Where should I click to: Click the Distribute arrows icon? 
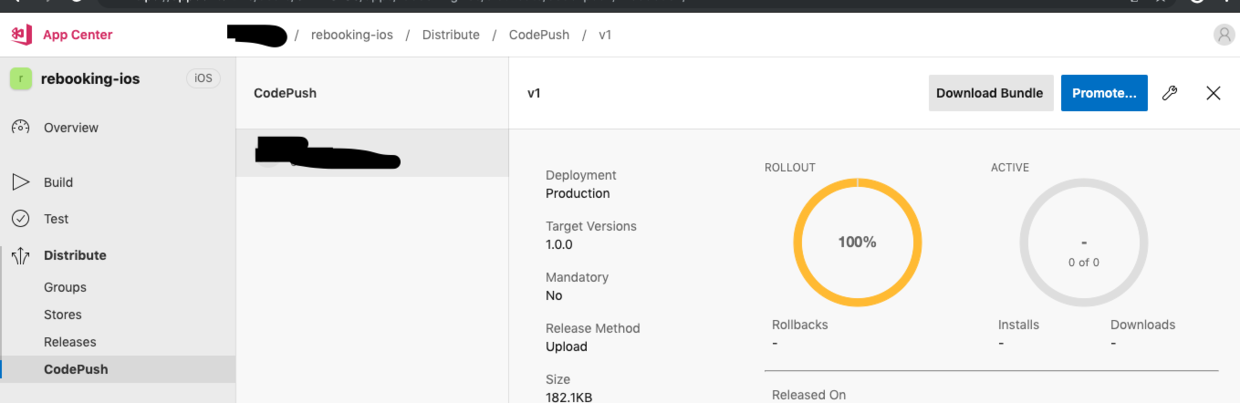20,256
